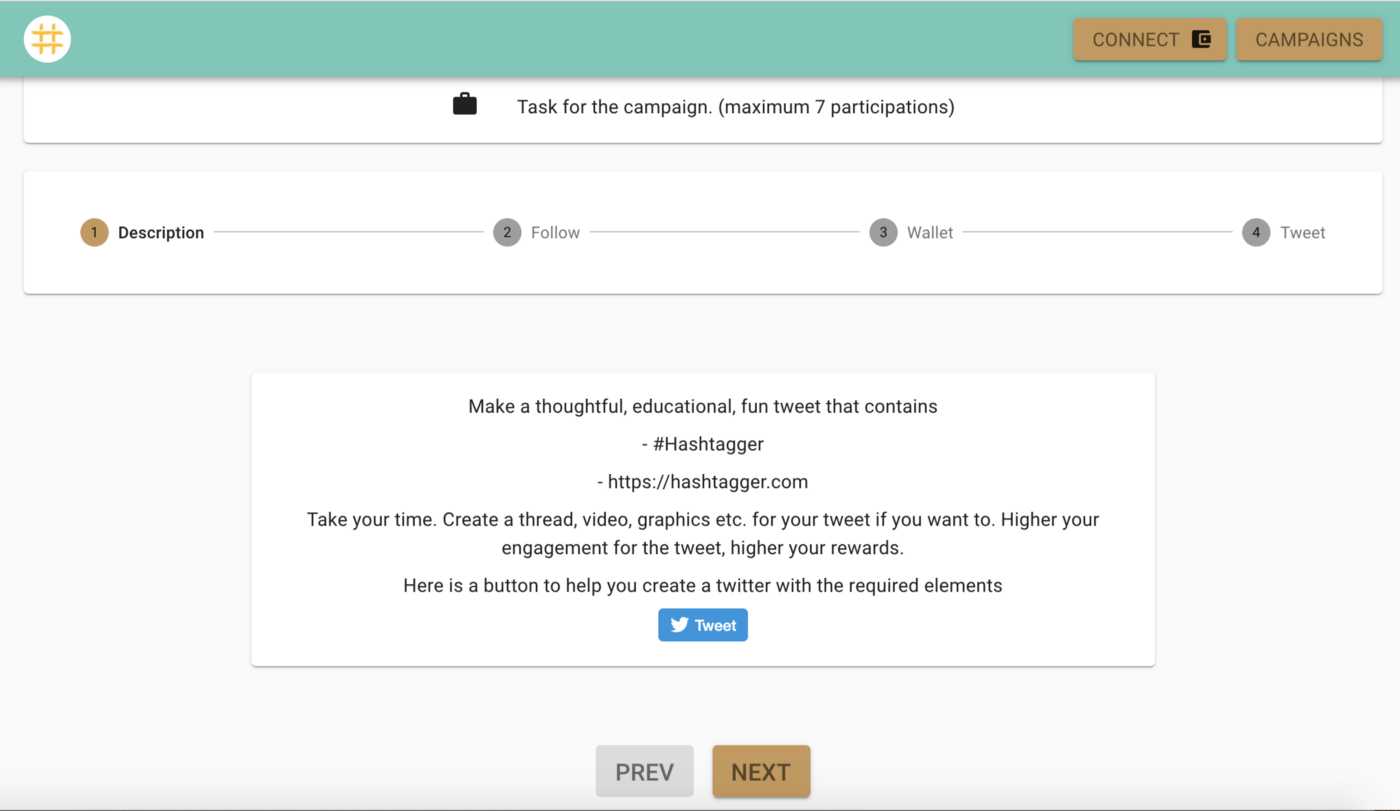Image resolution: width=1400 pixels, height=811 pixels.
Task: Click the briefcase task icon
Action: 465,104
